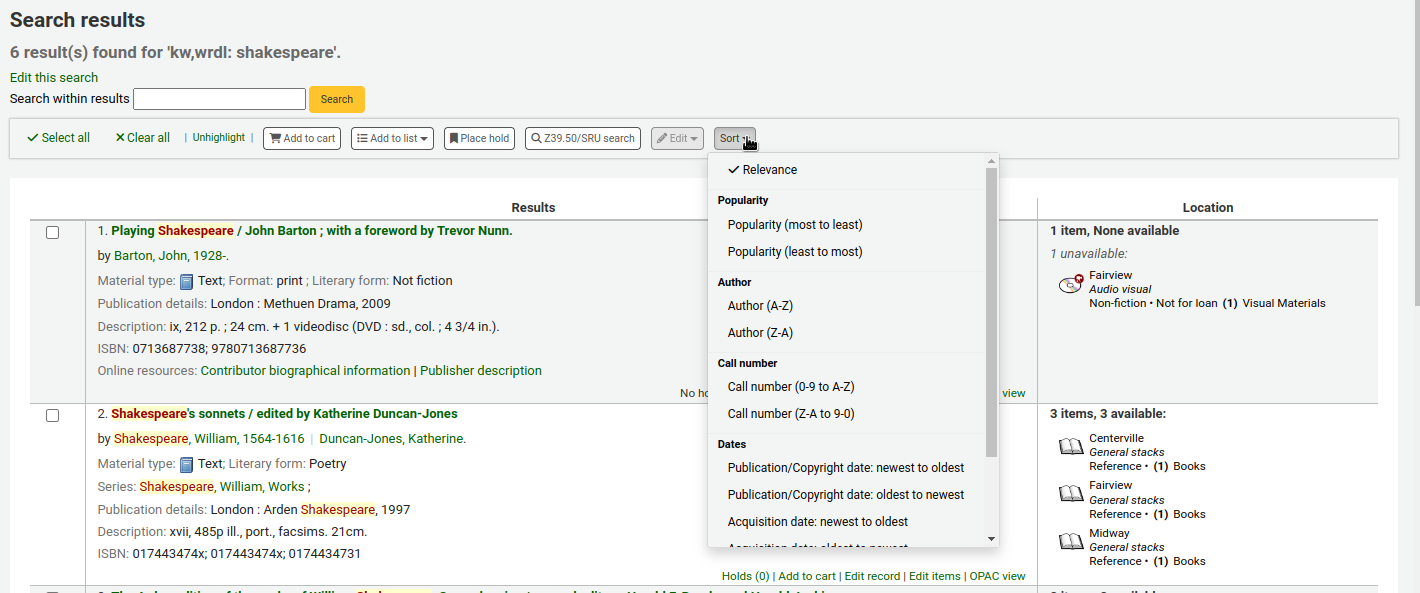
Task: Click the Place hold bookmark button
Action: click(478, 138)
